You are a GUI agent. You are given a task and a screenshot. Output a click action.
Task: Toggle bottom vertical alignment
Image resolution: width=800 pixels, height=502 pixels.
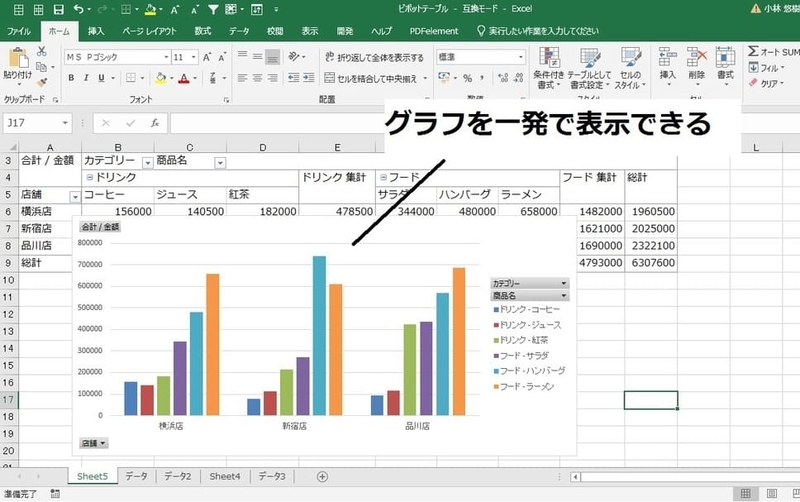pyautogui.click(x=272, y=57)
